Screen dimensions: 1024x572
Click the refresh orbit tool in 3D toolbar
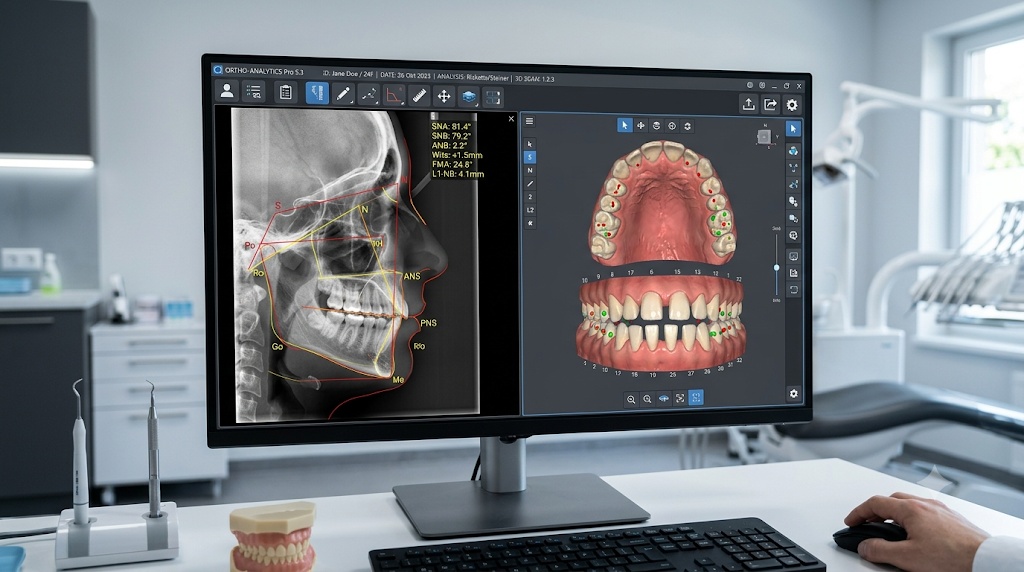(687, 127)
